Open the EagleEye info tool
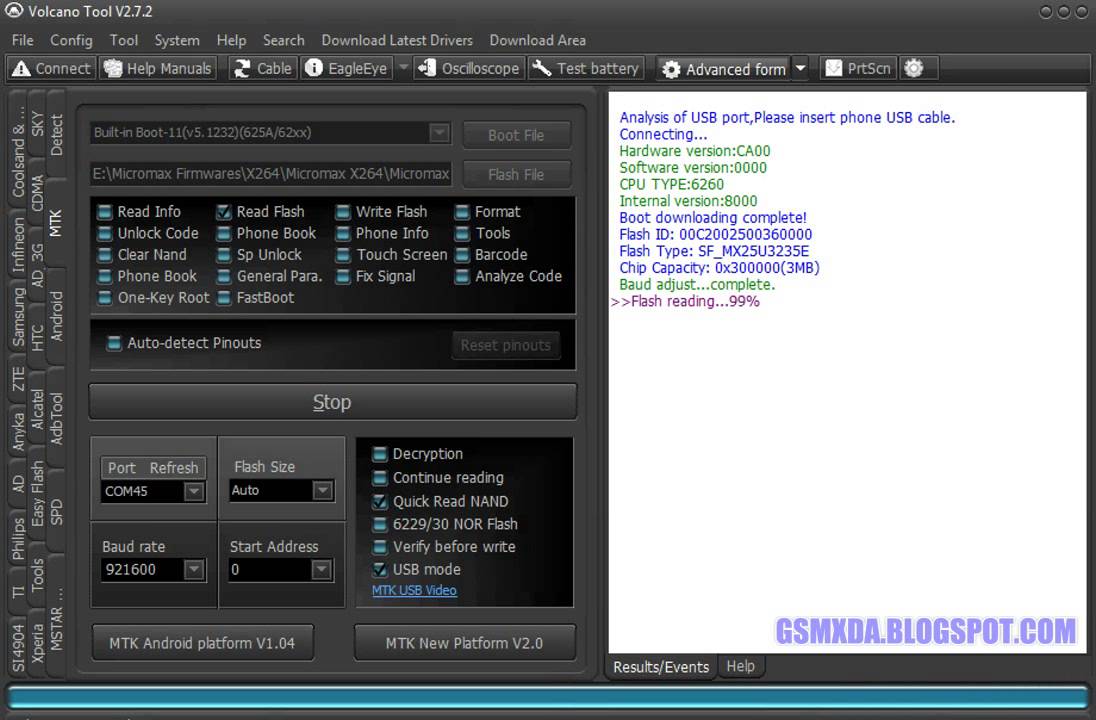This screenshot has width=1096, height=720. (347, 69)
